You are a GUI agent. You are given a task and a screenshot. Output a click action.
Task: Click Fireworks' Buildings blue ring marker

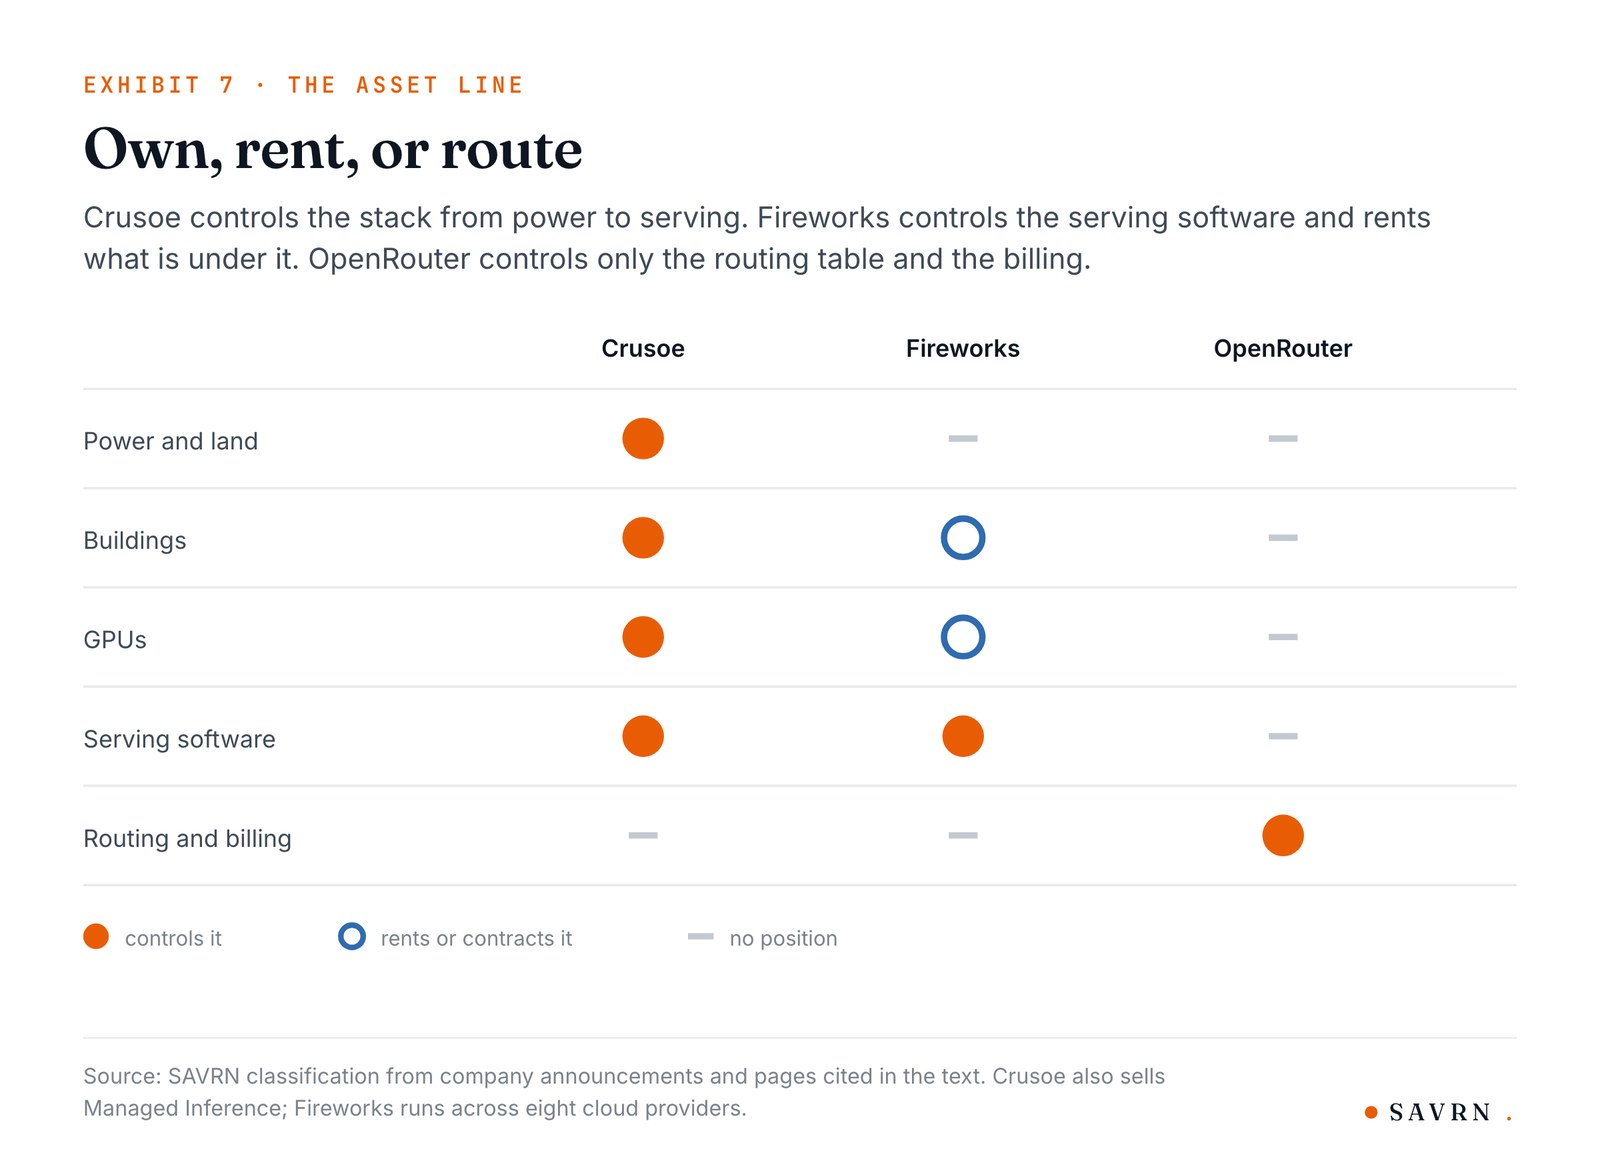[963, 538]
